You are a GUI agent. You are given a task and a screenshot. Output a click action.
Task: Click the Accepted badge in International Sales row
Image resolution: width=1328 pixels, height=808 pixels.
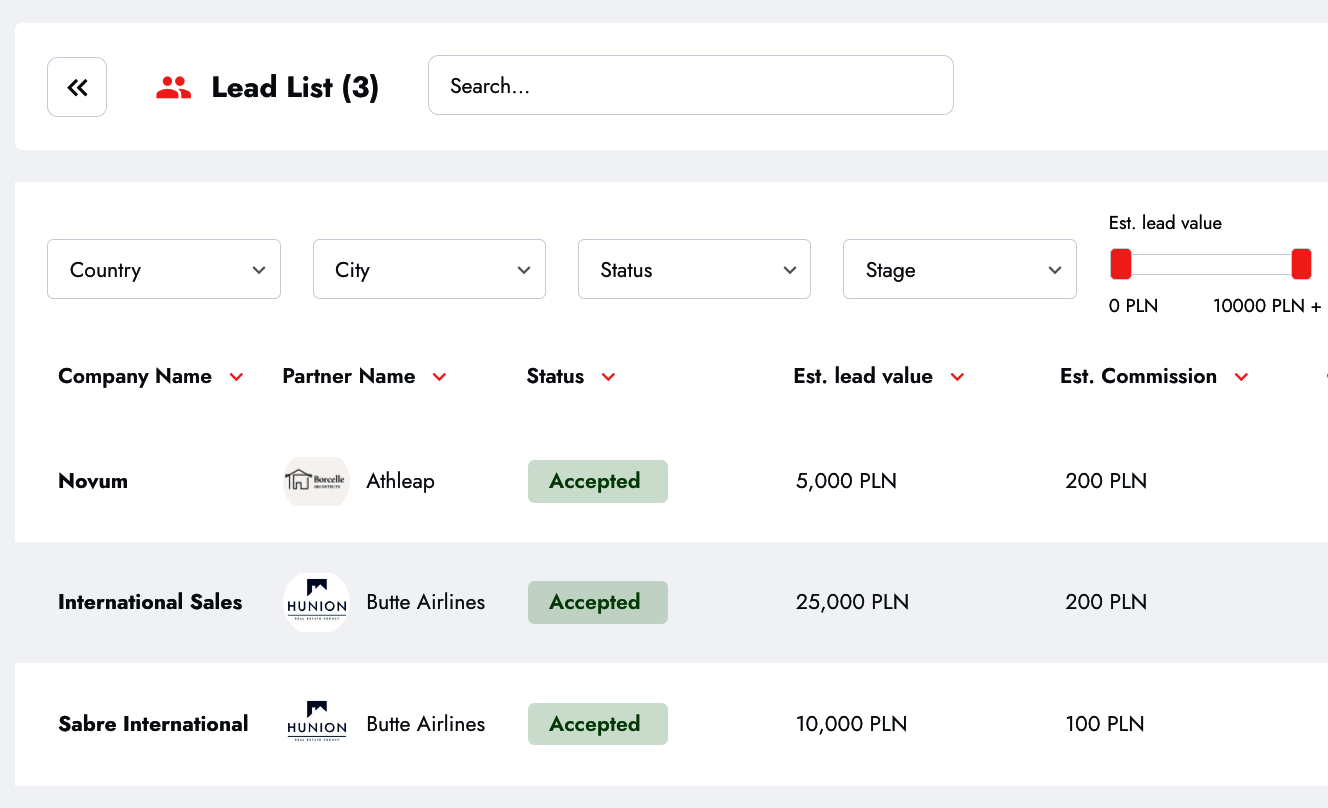(x=597, y=602)
